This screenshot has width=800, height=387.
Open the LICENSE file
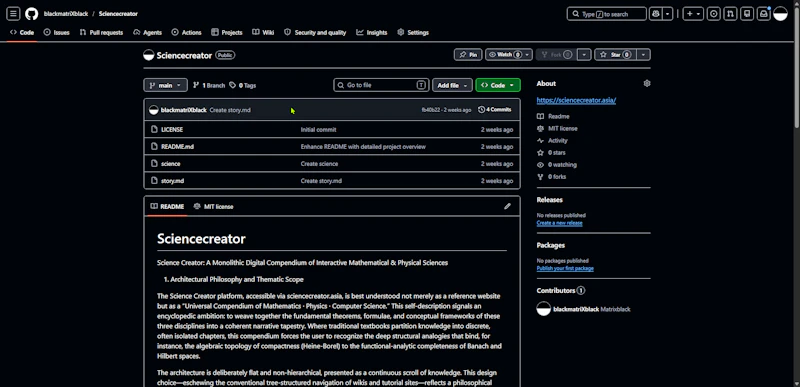[172, 130]
